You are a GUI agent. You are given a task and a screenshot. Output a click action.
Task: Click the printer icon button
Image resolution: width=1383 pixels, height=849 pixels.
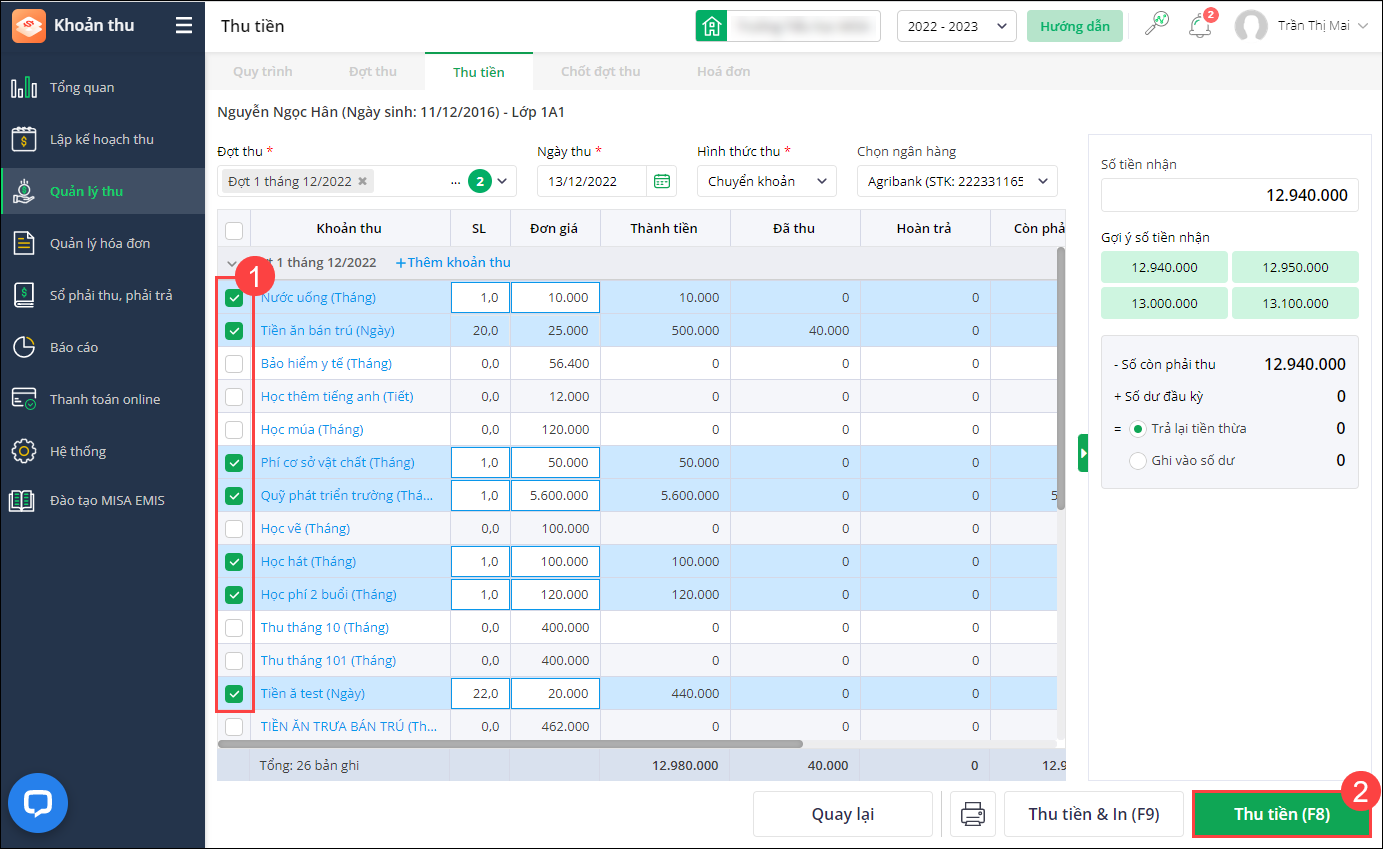click(x=972, y=814)
